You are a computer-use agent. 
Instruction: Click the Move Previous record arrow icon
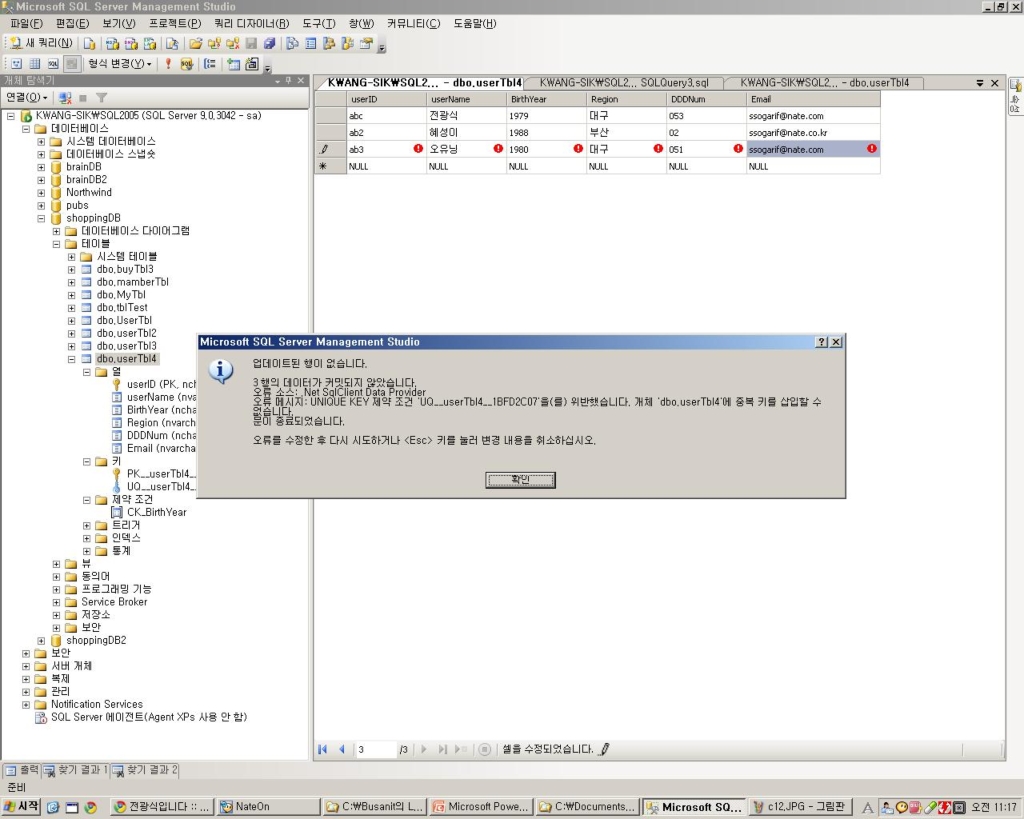pos(342,749)
